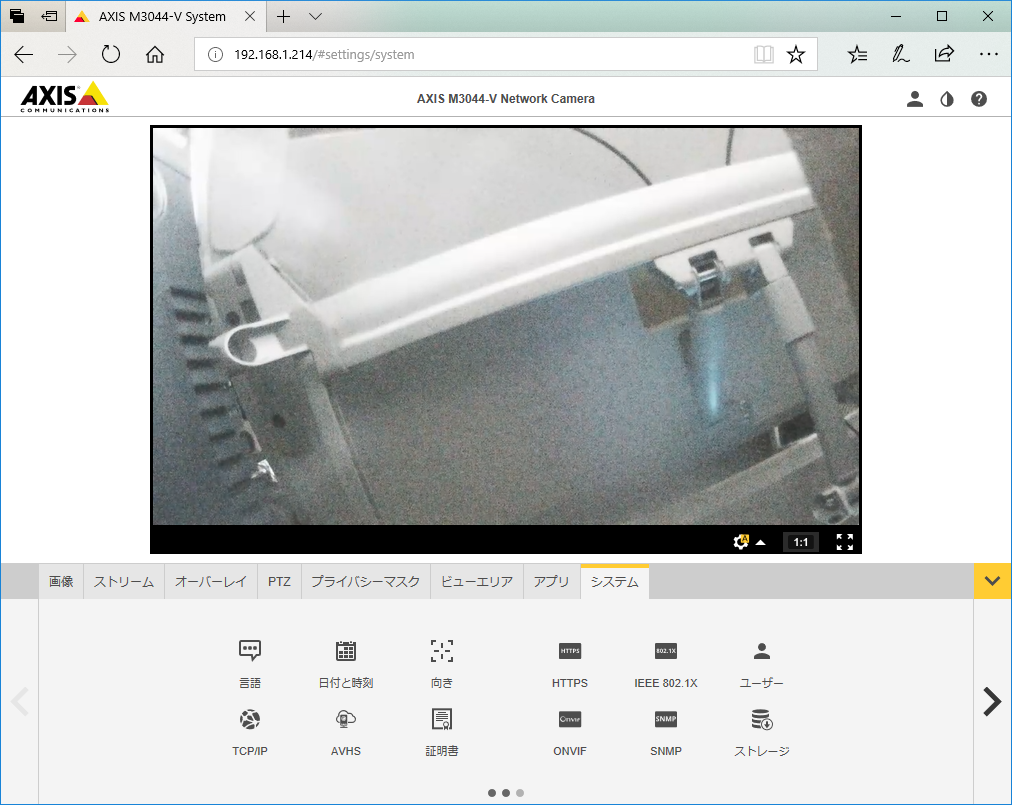The height and width of the screenshot is (805, 1012).
Task: Click the web notes pen icon
Action: pos(901,54)
